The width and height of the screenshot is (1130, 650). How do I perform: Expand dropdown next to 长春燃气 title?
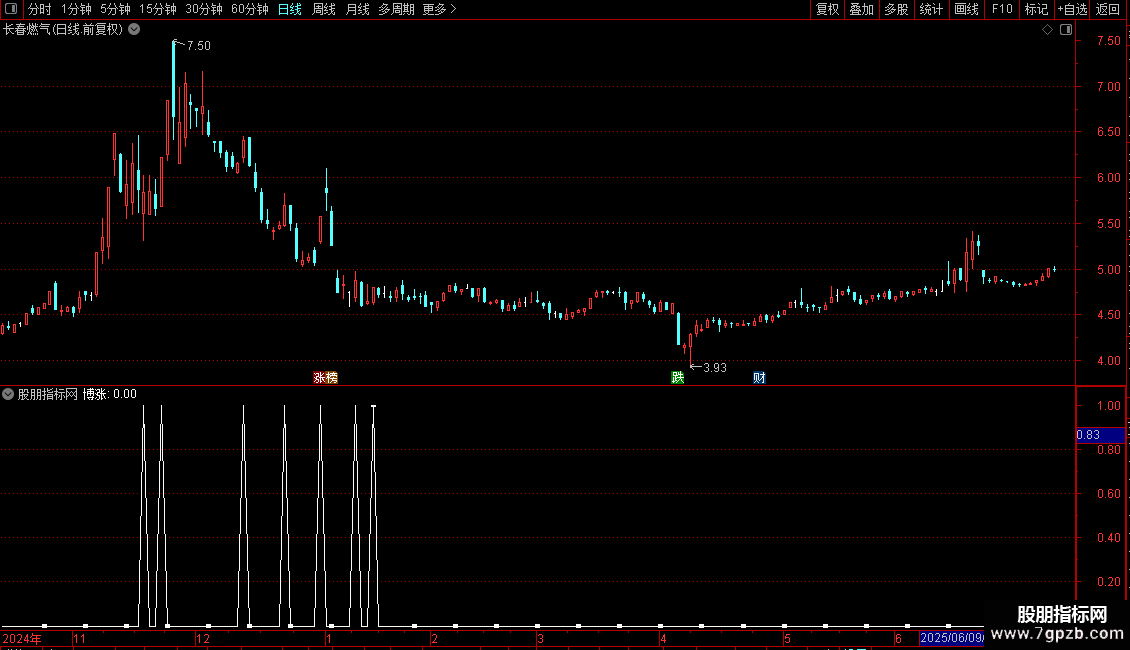134,30
